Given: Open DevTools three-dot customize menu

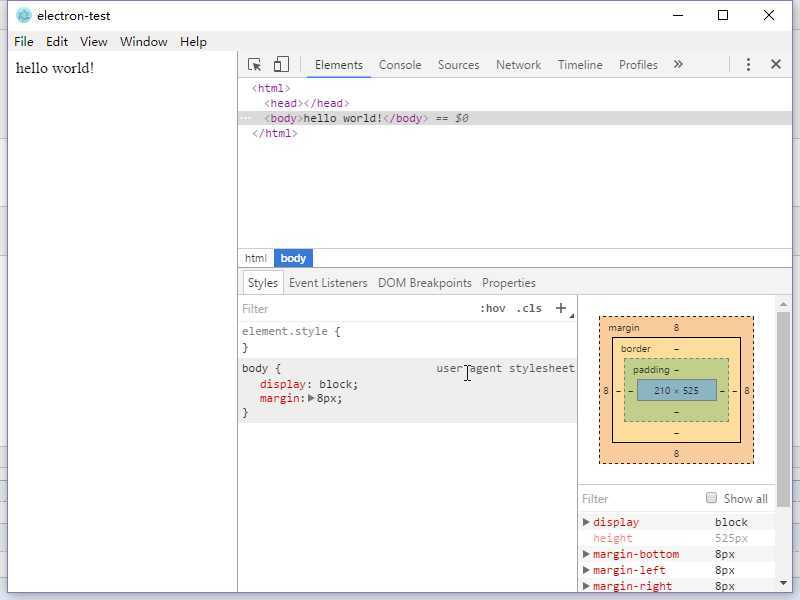Looking at the screenshot, I should pos(748,64).
